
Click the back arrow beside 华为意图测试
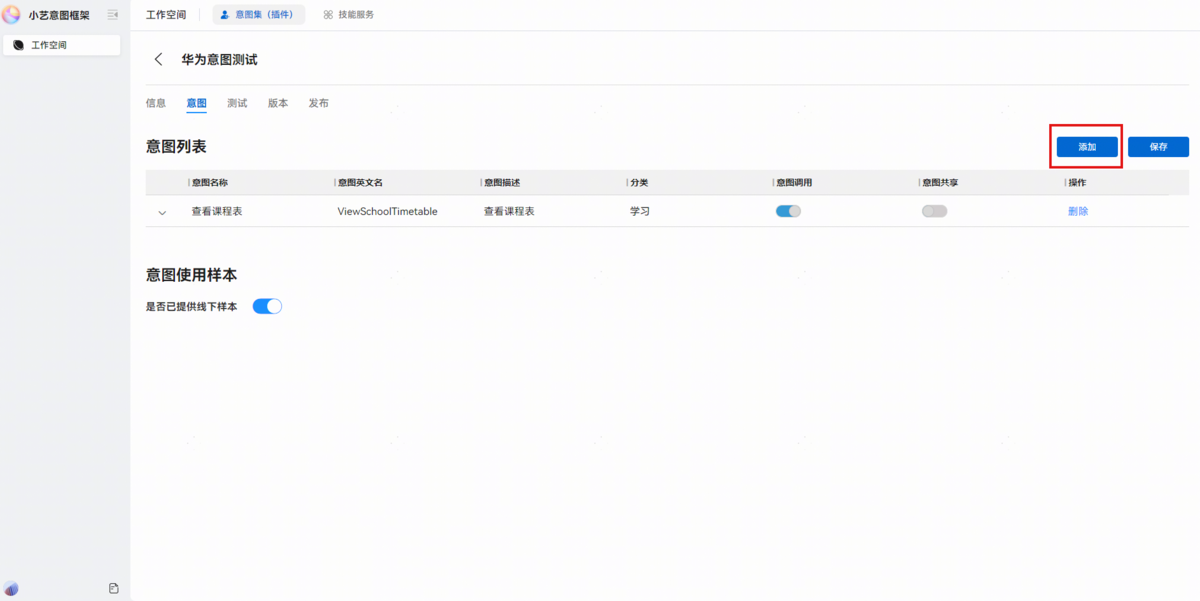[x=158, y=60]
